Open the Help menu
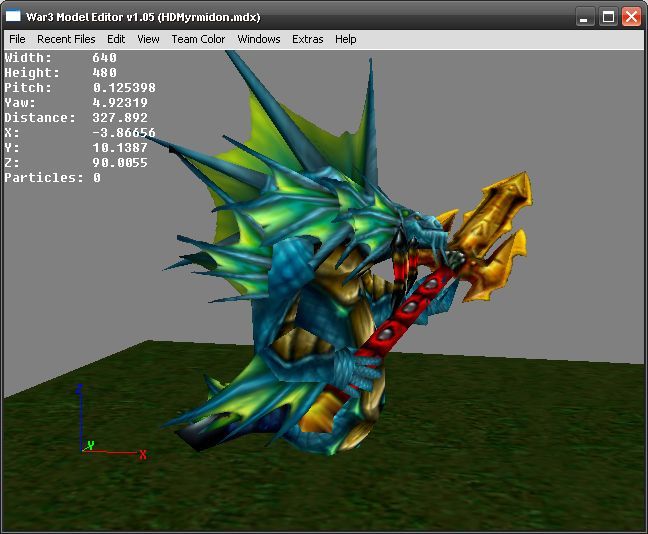This screenshot has width=648, height=534. [x=345, y=39]
